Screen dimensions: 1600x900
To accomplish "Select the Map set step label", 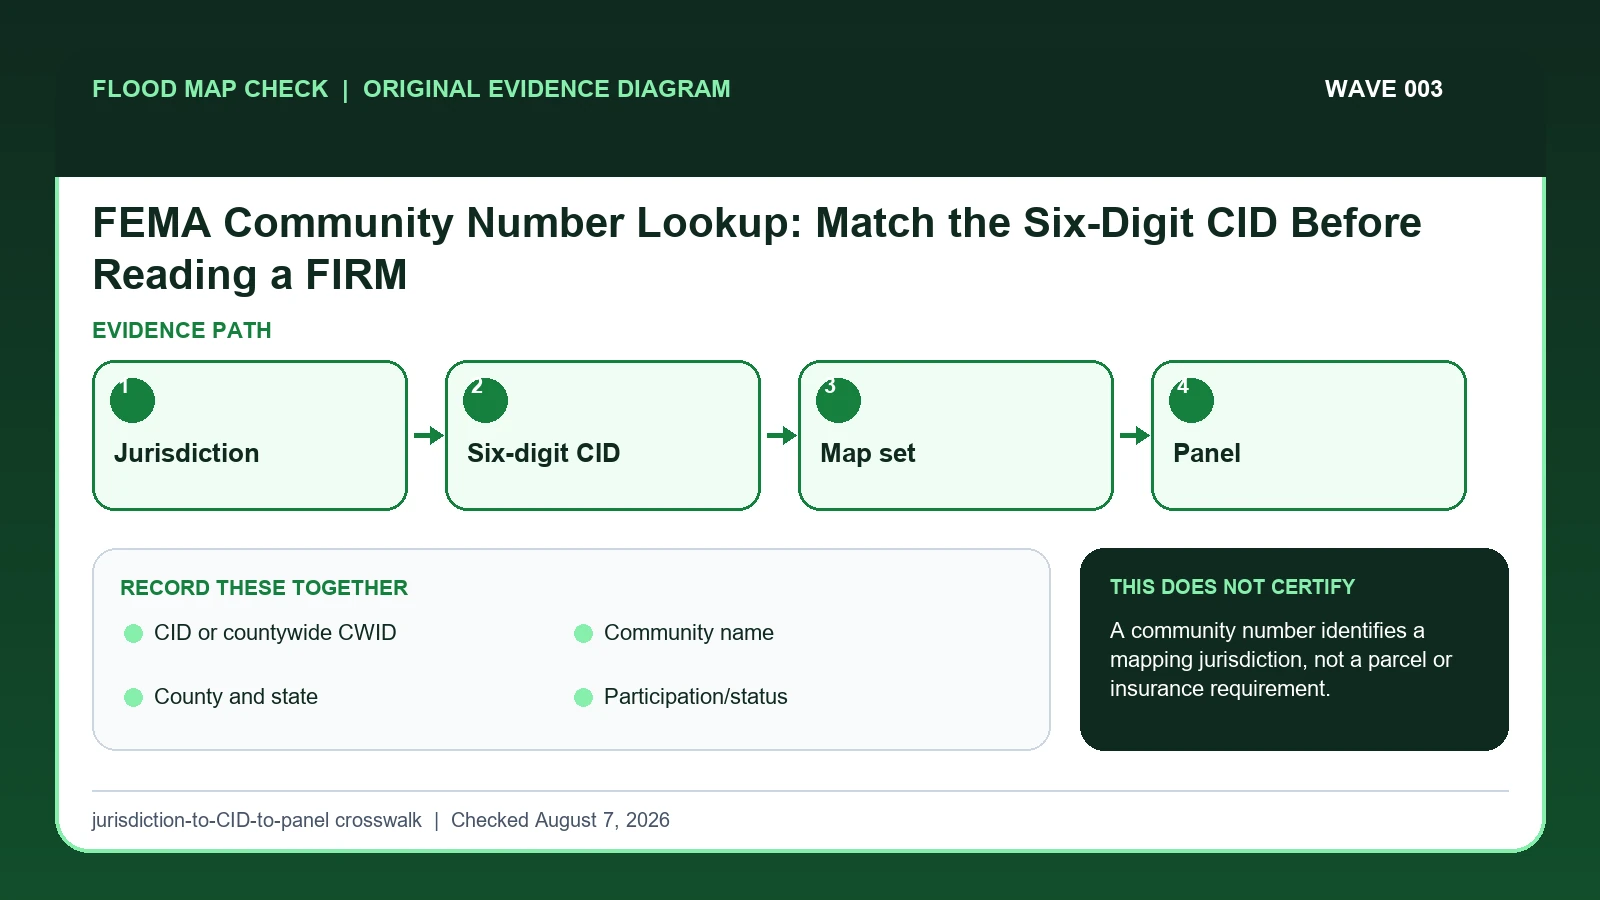I will (867, 453).
